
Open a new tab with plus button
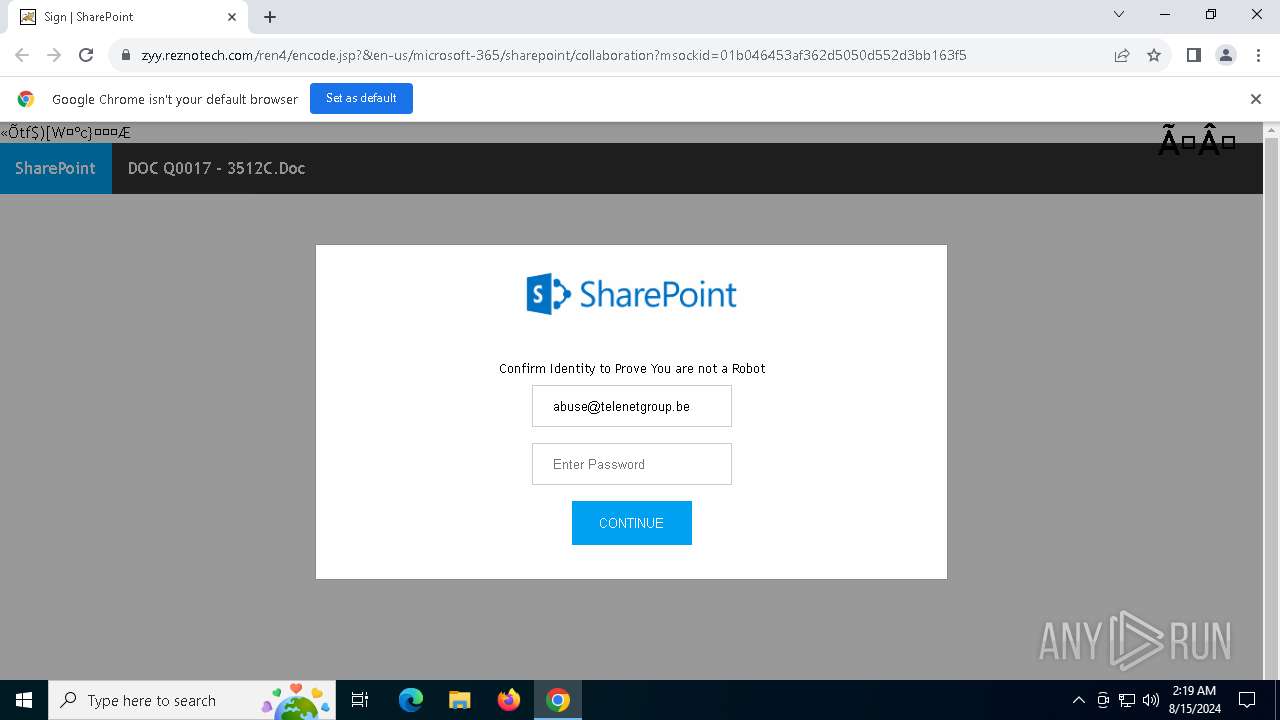point(270,17)
